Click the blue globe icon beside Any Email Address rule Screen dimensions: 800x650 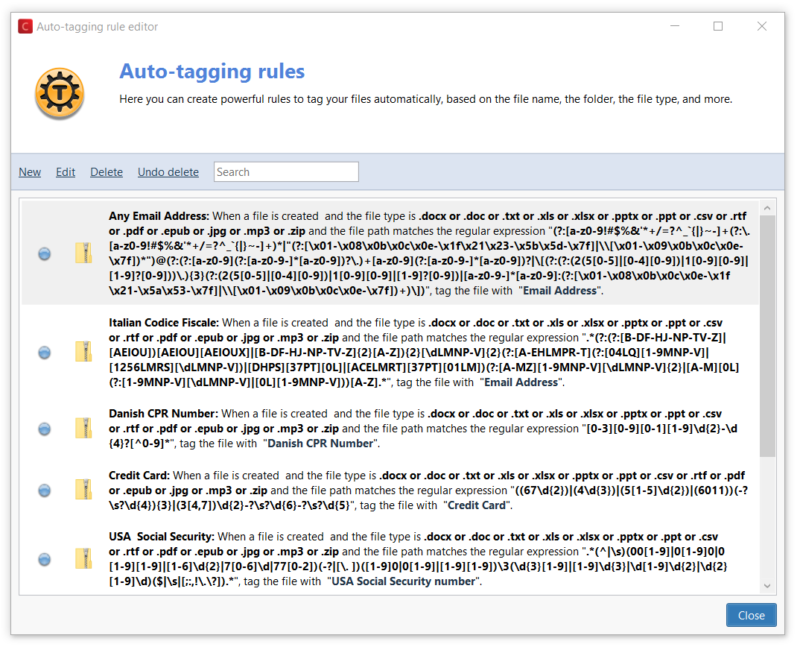click(x=44, y=254)
